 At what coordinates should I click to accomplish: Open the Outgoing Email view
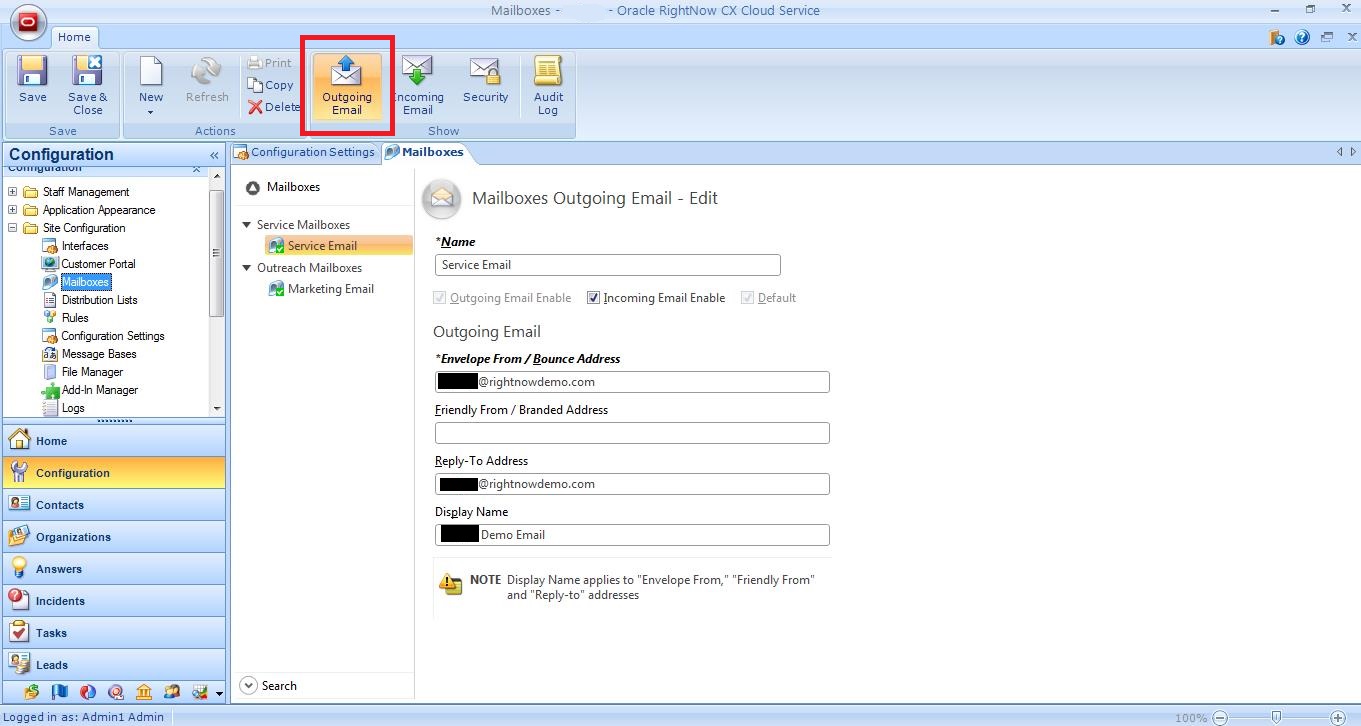pos(346,85)
